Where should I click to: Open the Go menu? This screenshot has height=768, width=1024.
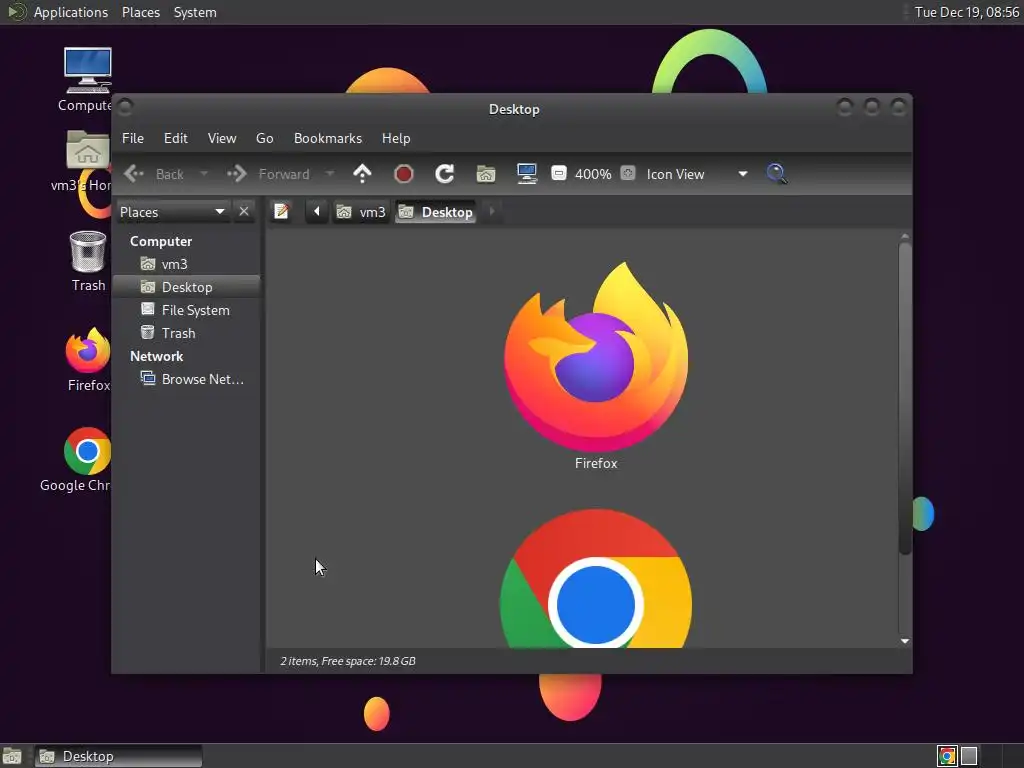pyautogui.click(x=264, y=138)
